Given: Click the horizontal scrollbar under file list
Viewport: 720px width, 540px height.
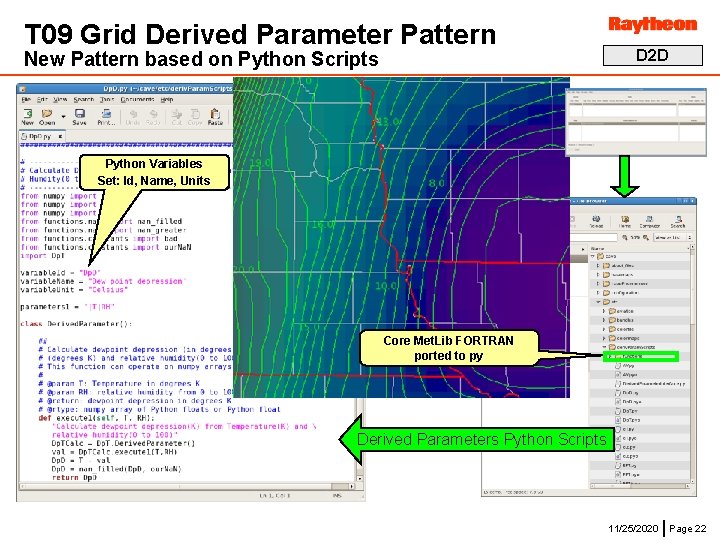Looking at the screenshot, I should (x=639, y=485).
